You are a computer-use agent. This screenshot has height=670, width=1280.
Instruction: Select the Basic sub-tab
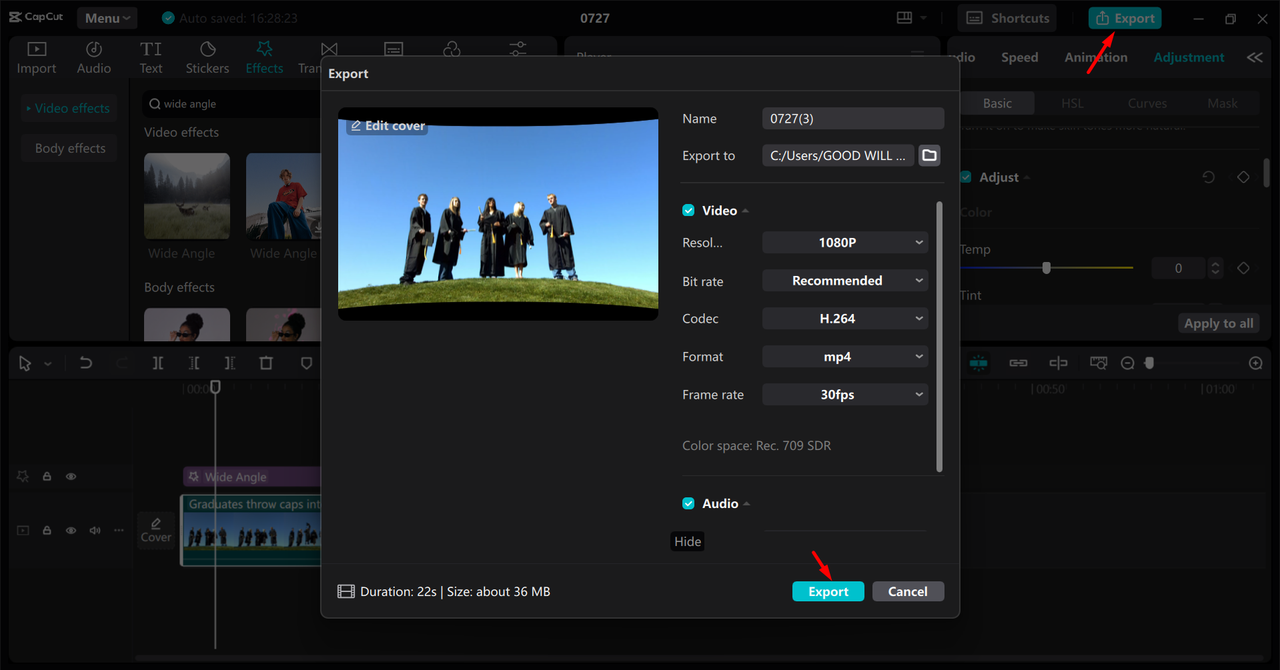(997, 103)
